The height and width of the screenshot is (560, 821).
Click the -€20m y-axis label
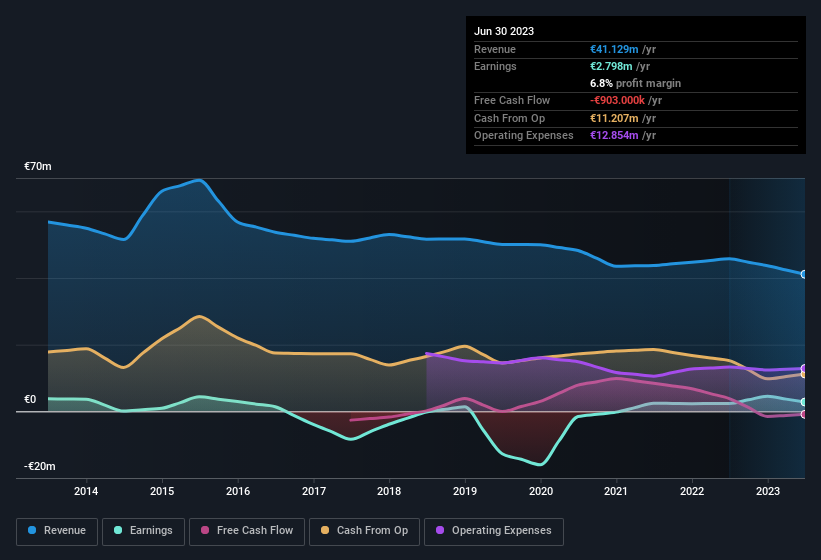click(x=39, y=466)
